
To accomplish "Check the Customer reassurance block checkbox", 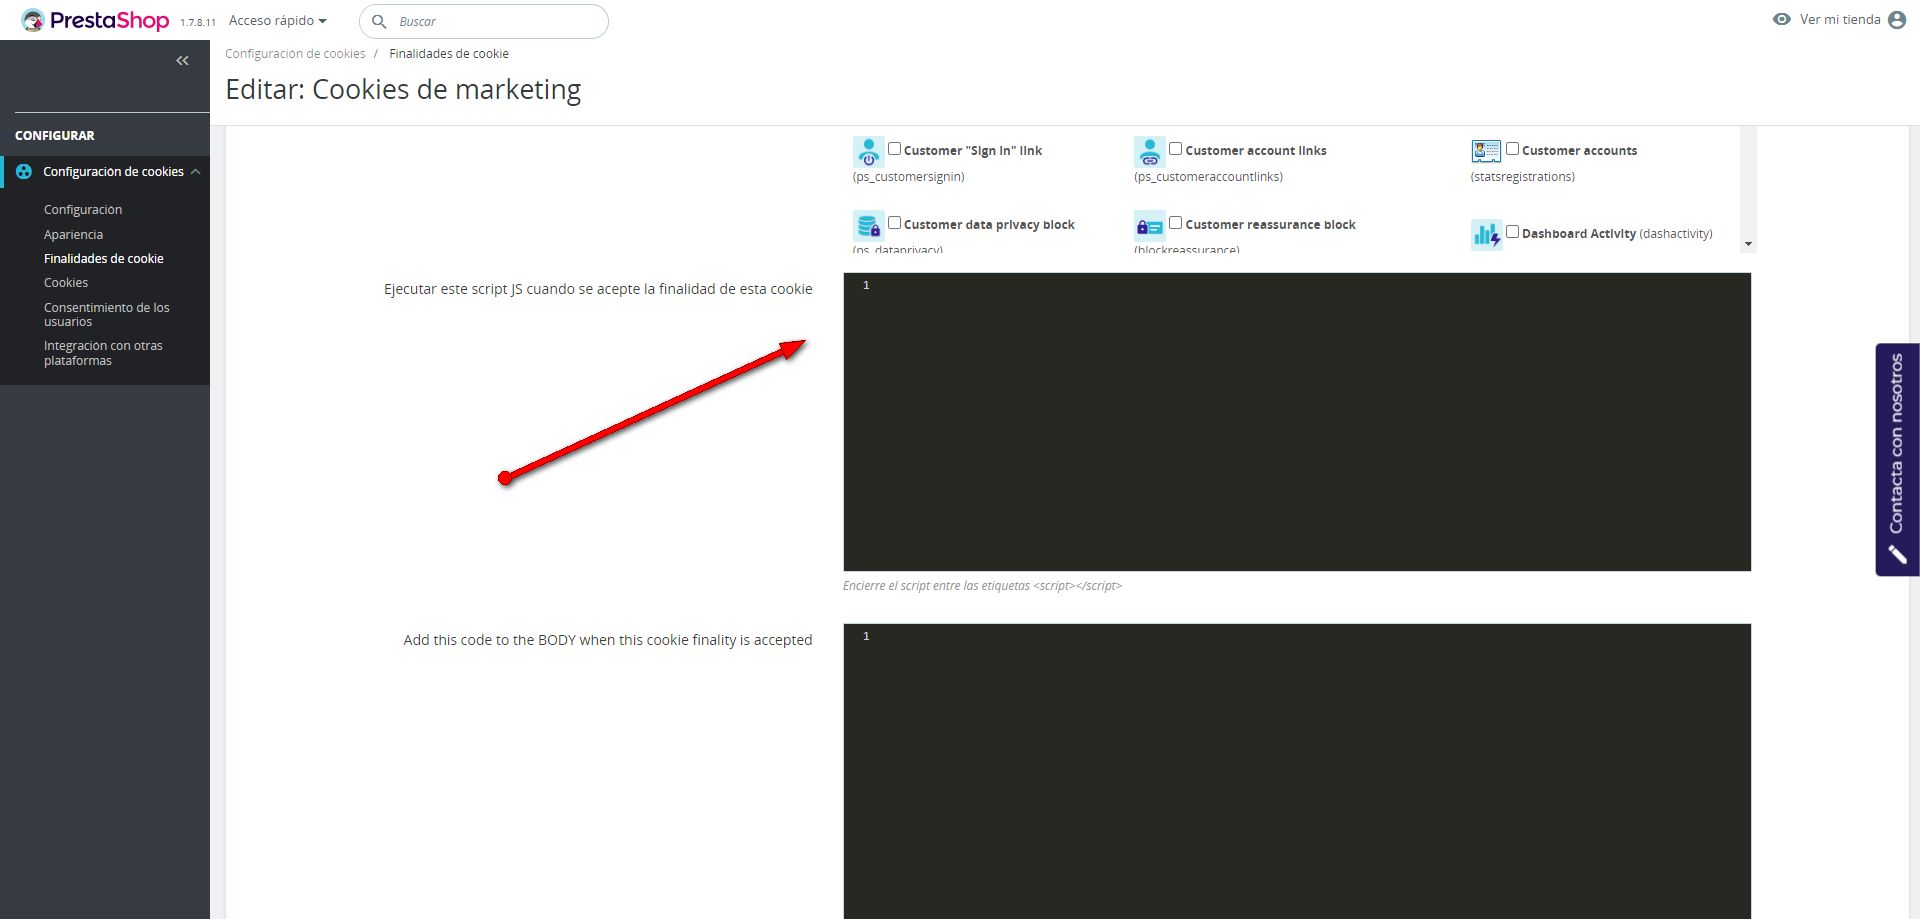I will coord(1176,223).
